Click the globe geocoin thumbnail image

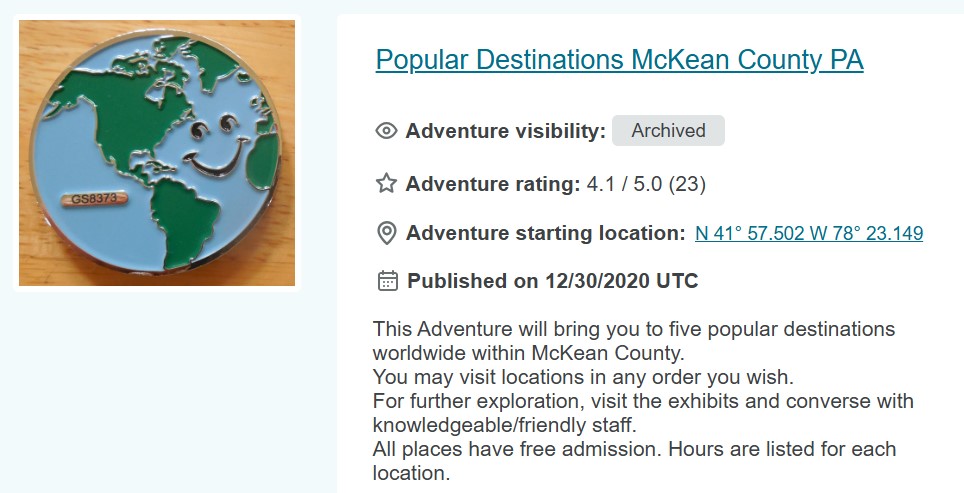(157, 152)
